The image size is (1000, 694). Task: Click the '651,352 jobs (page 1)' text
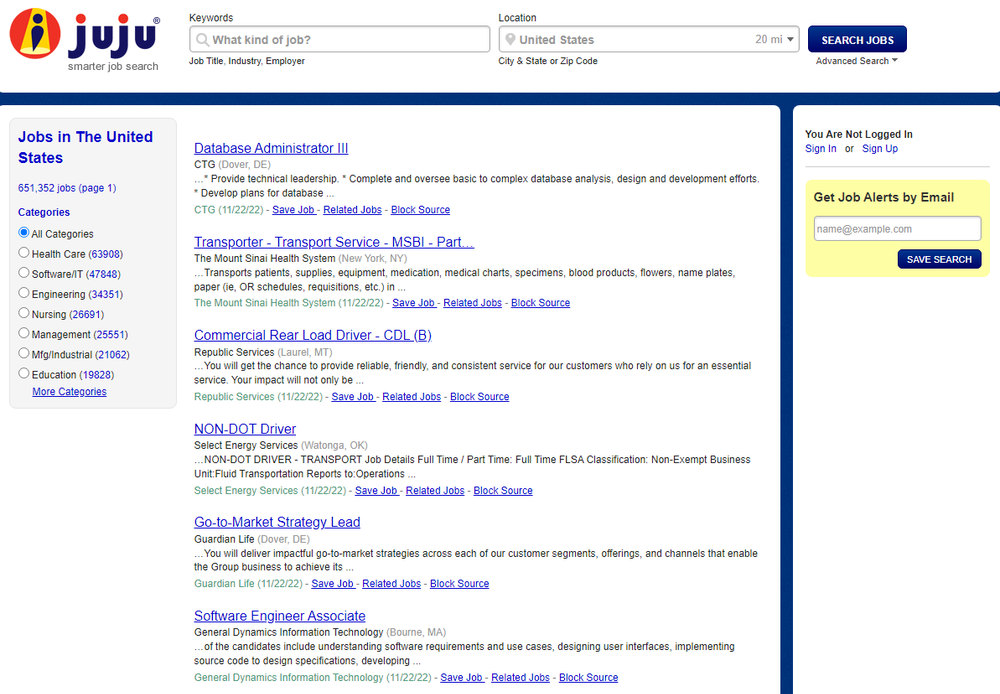67,188
